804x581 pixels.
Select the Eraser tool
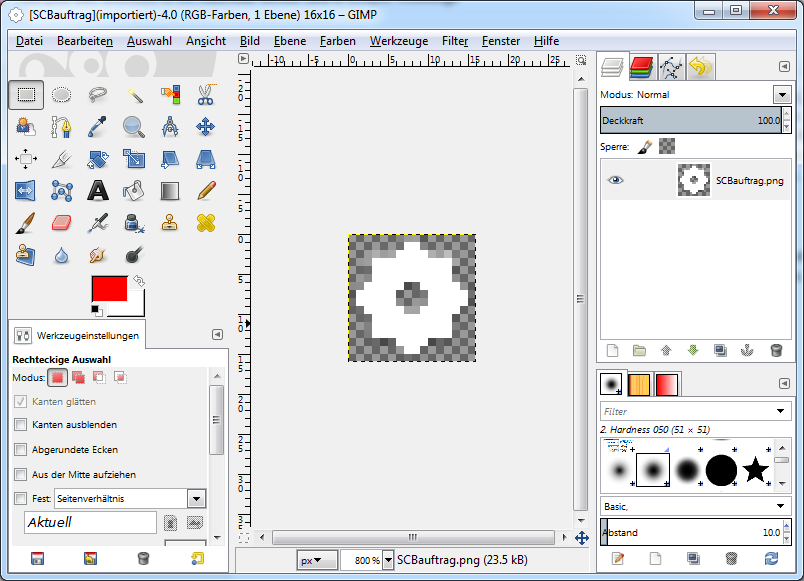[62, 222]
